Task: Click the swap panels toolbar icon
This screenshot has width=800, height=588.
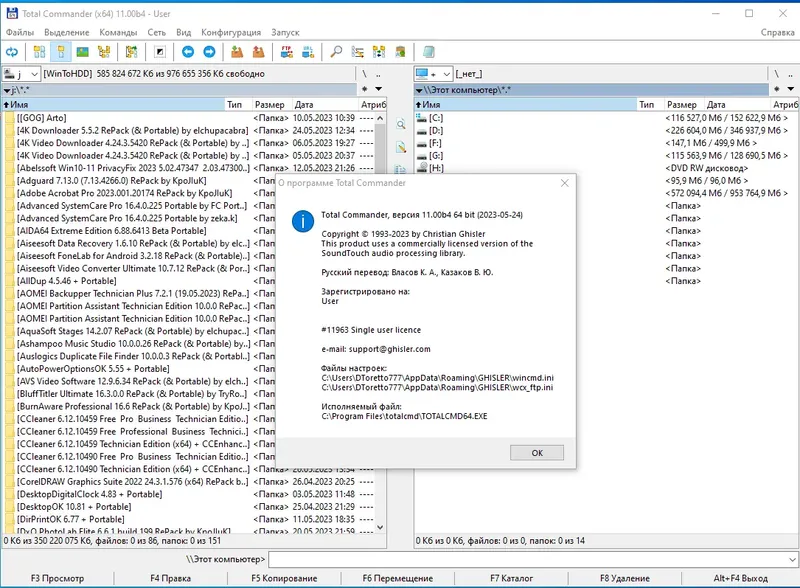Action: point(132,52)
